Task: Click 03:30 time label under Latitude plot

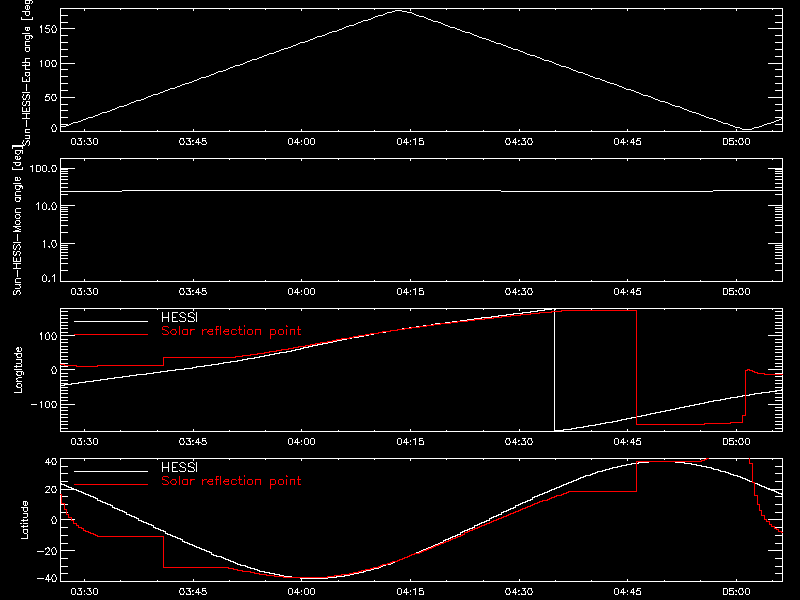Action: tap(84, 591)
